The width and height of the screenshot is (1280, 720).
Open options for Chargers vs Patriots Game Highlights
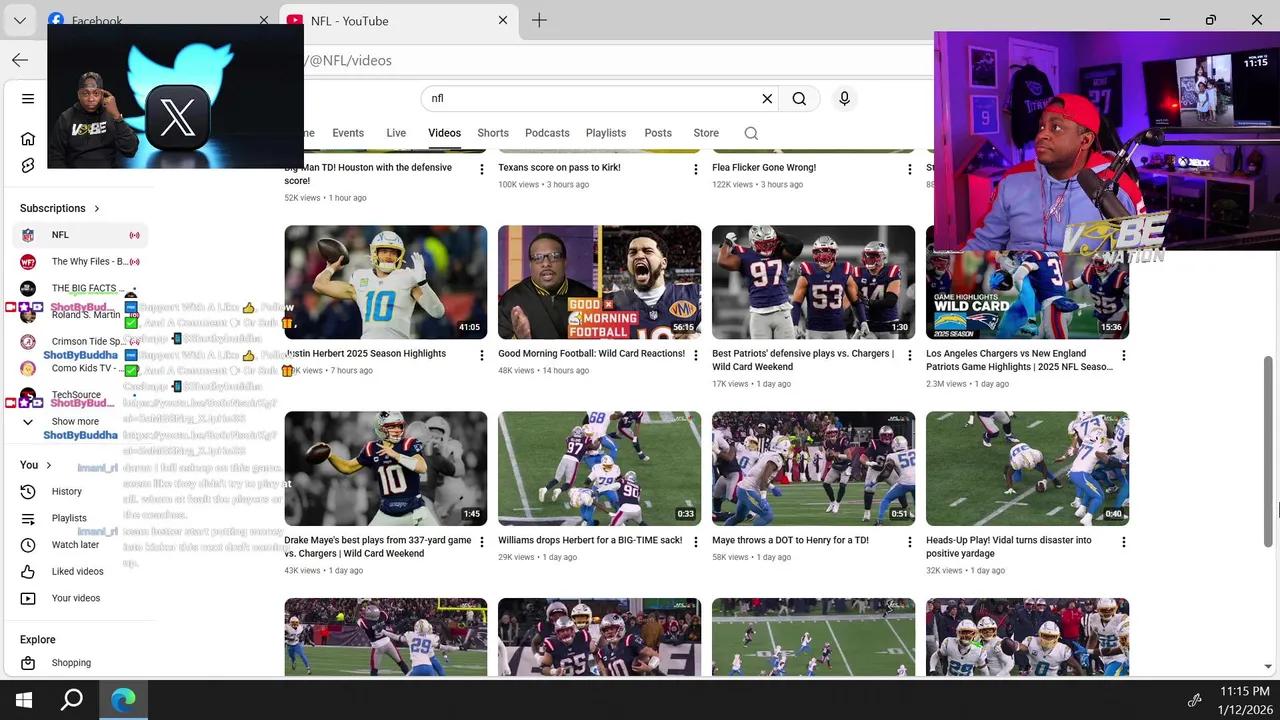[1124, 356]
